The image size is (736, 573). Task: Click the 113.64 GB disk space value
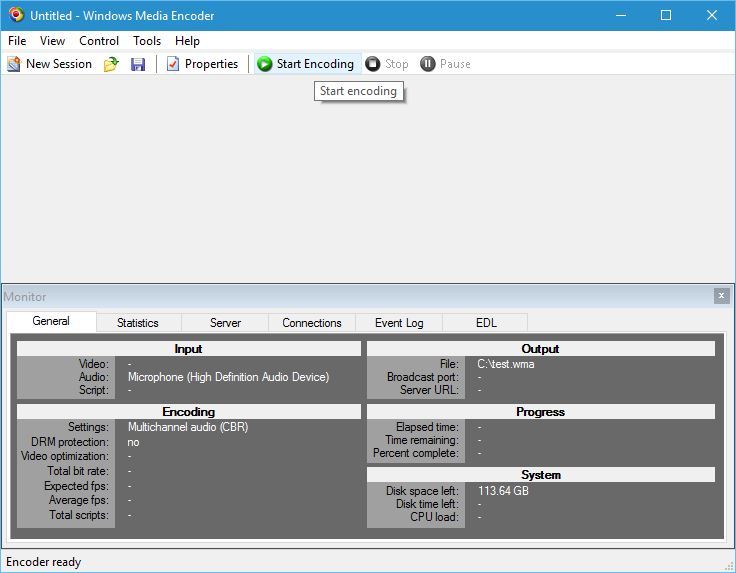click(503, 491)
